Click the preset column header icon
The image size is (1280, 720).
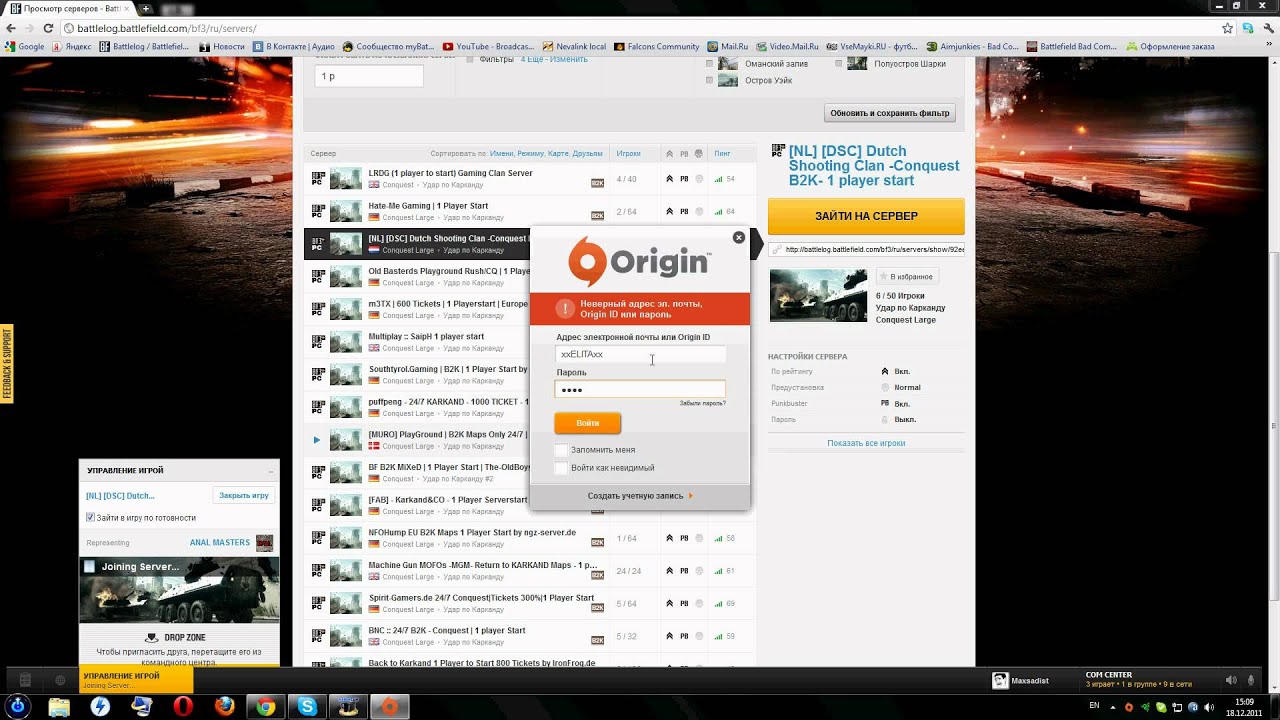tap(699, 154)
